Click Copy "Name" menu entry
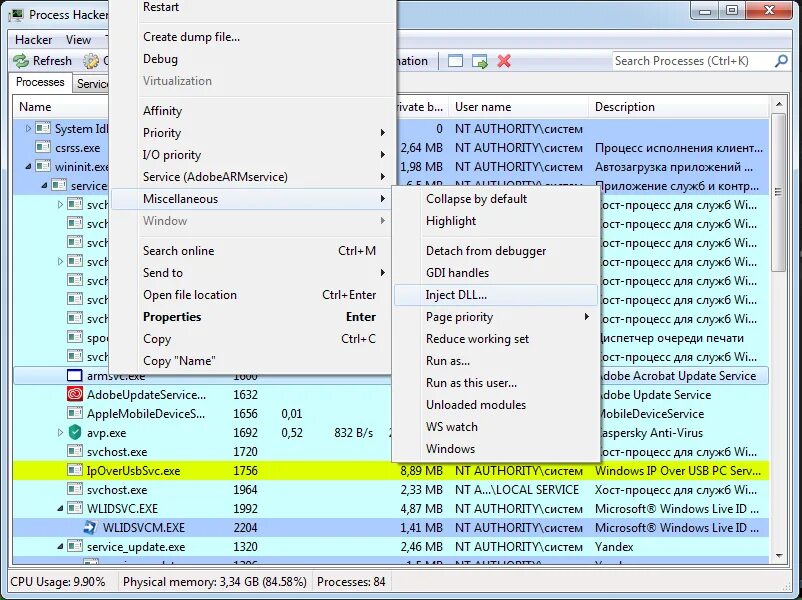 253,361
